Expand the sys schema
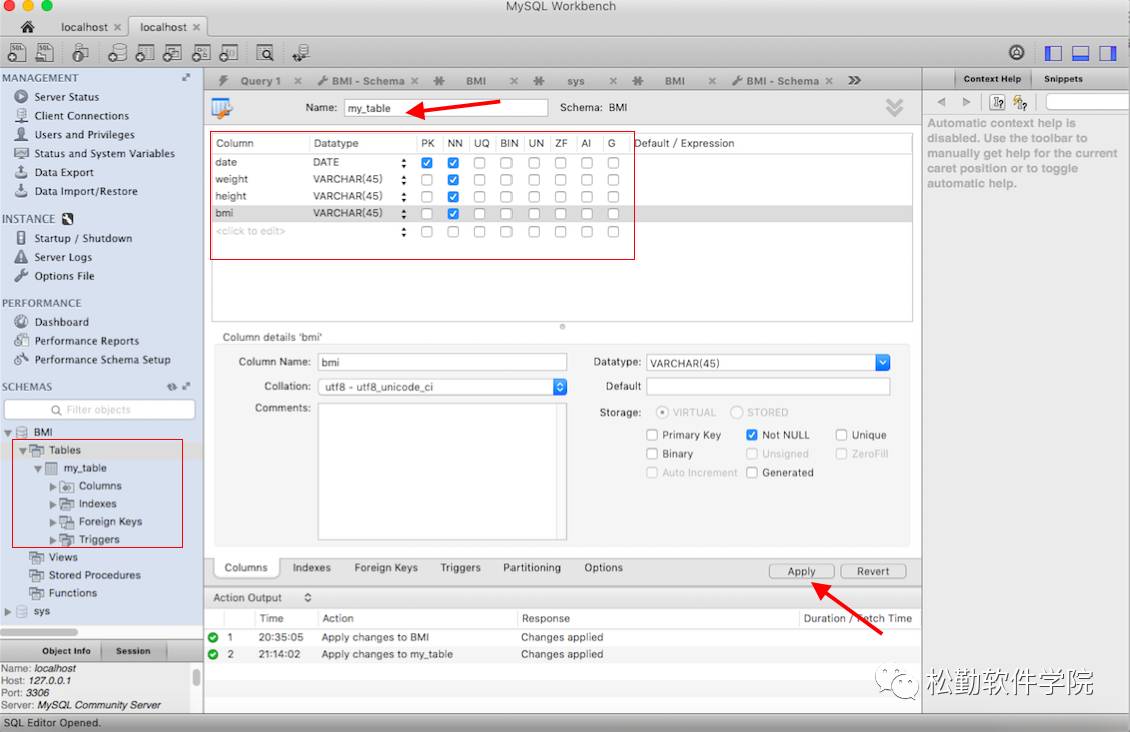The width and height of the screenshot is (1130, 732). 8,612
